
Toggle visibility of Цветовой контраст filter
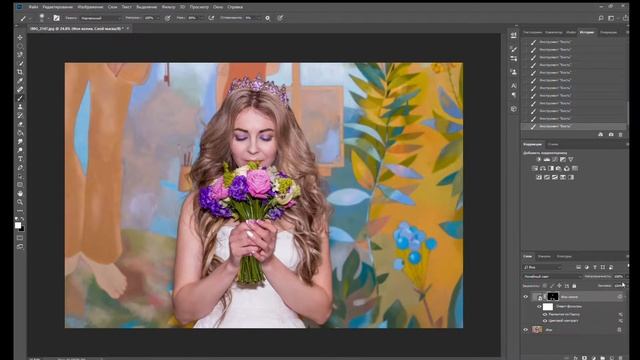[x=545, y=321]
